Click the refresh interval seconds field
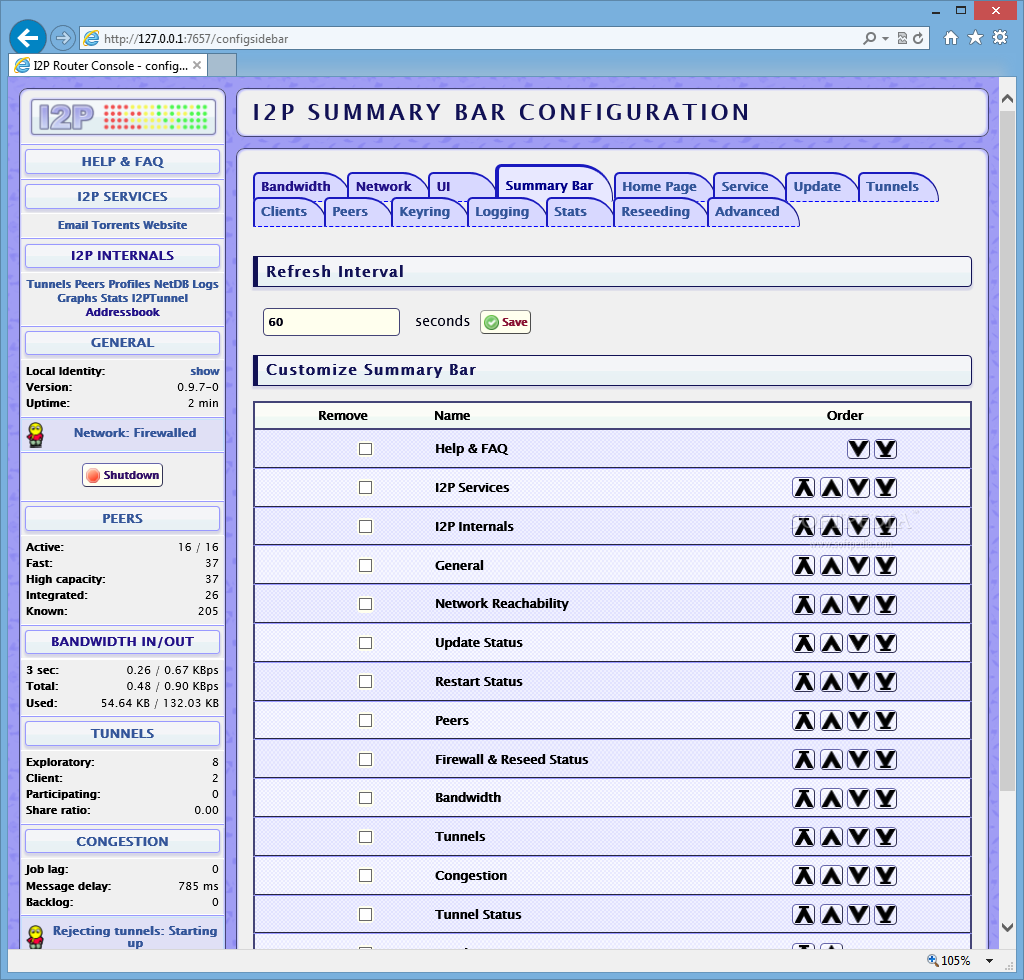1024x980 pixels. [x=331, y=322]
